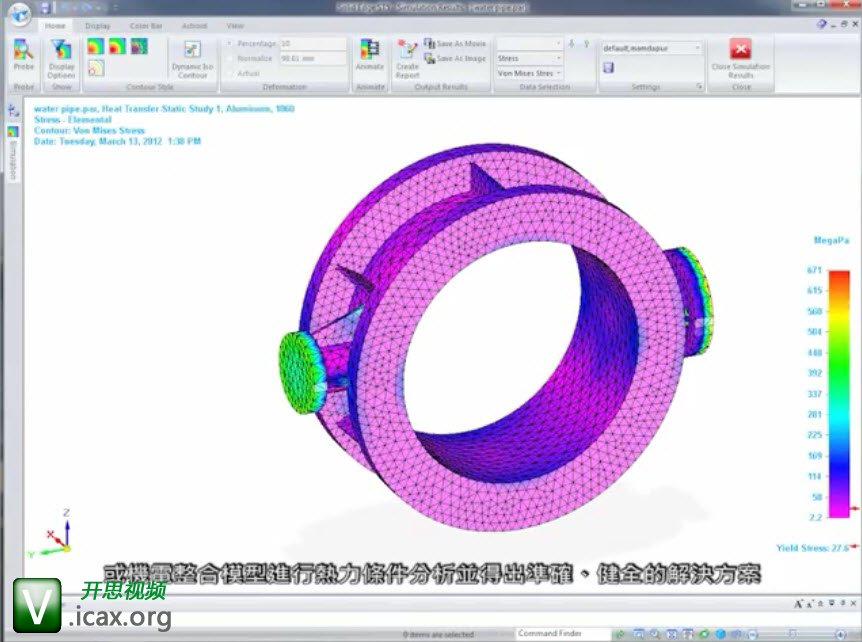Click the Percentage value field
Screen dimensions: 862x642
pos(313,43)
